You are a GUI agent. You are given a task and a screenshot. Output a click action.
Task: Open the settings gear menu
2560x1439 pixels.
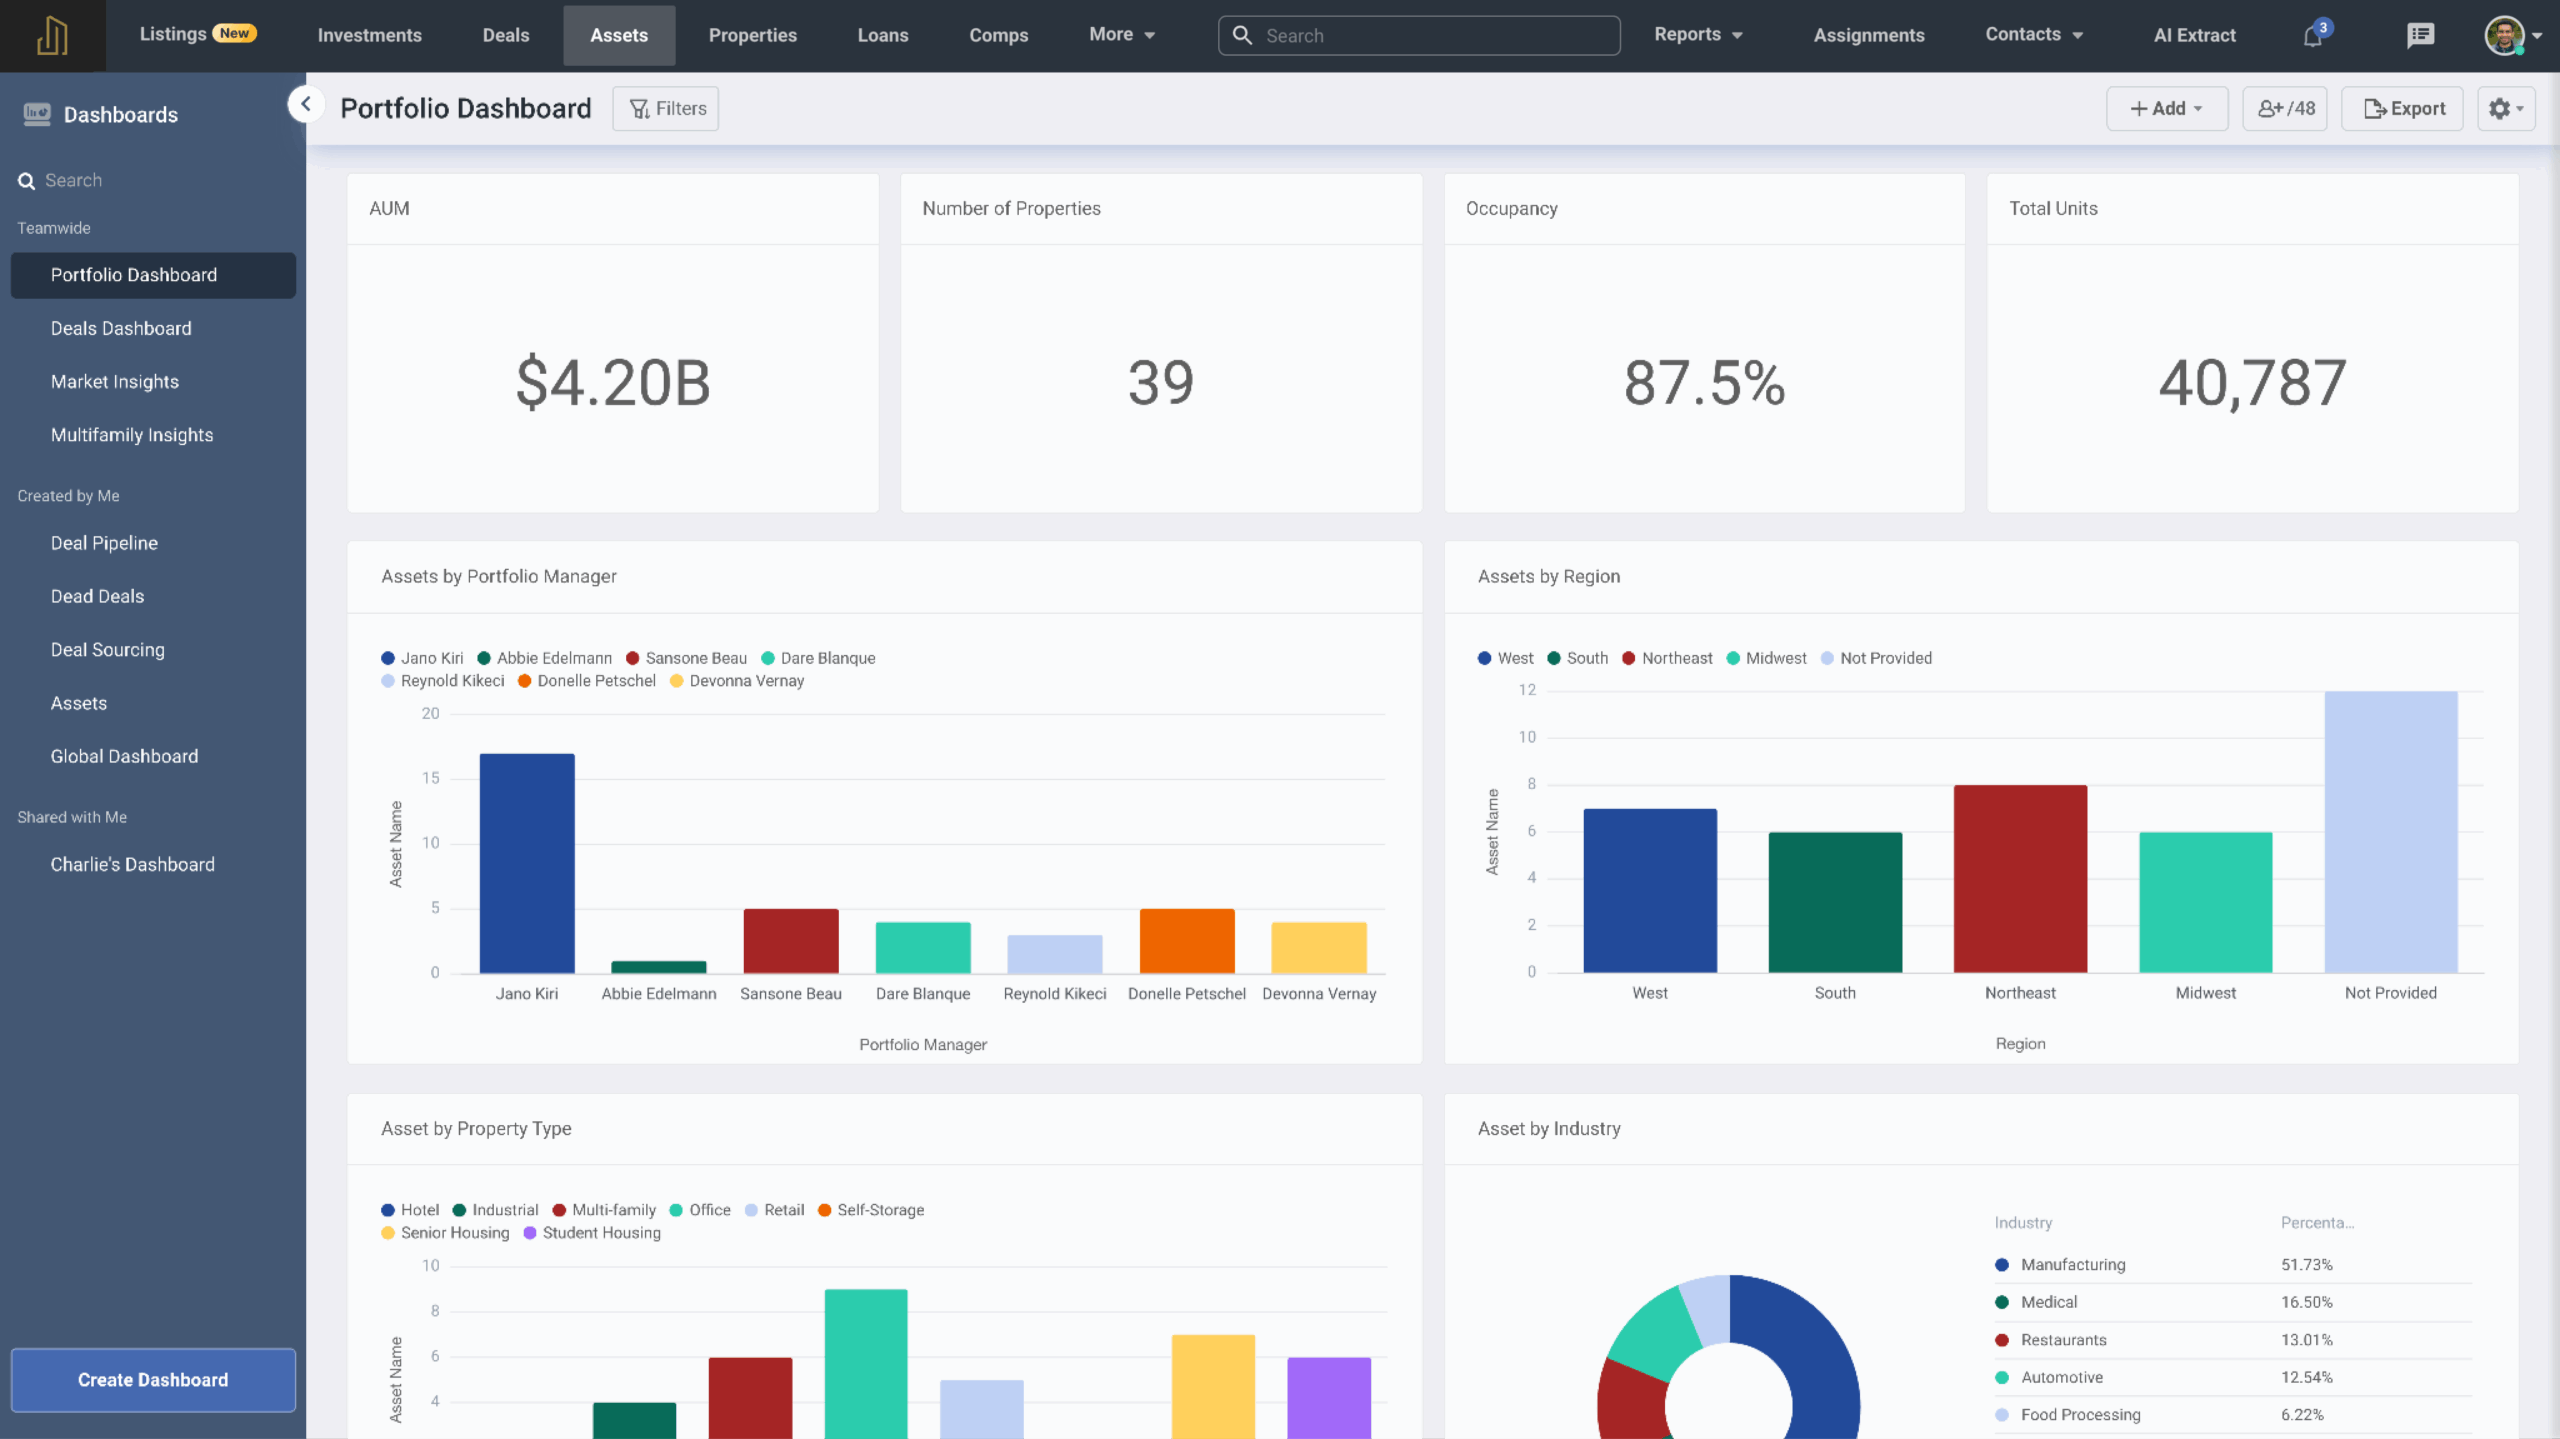[2505, 108]
